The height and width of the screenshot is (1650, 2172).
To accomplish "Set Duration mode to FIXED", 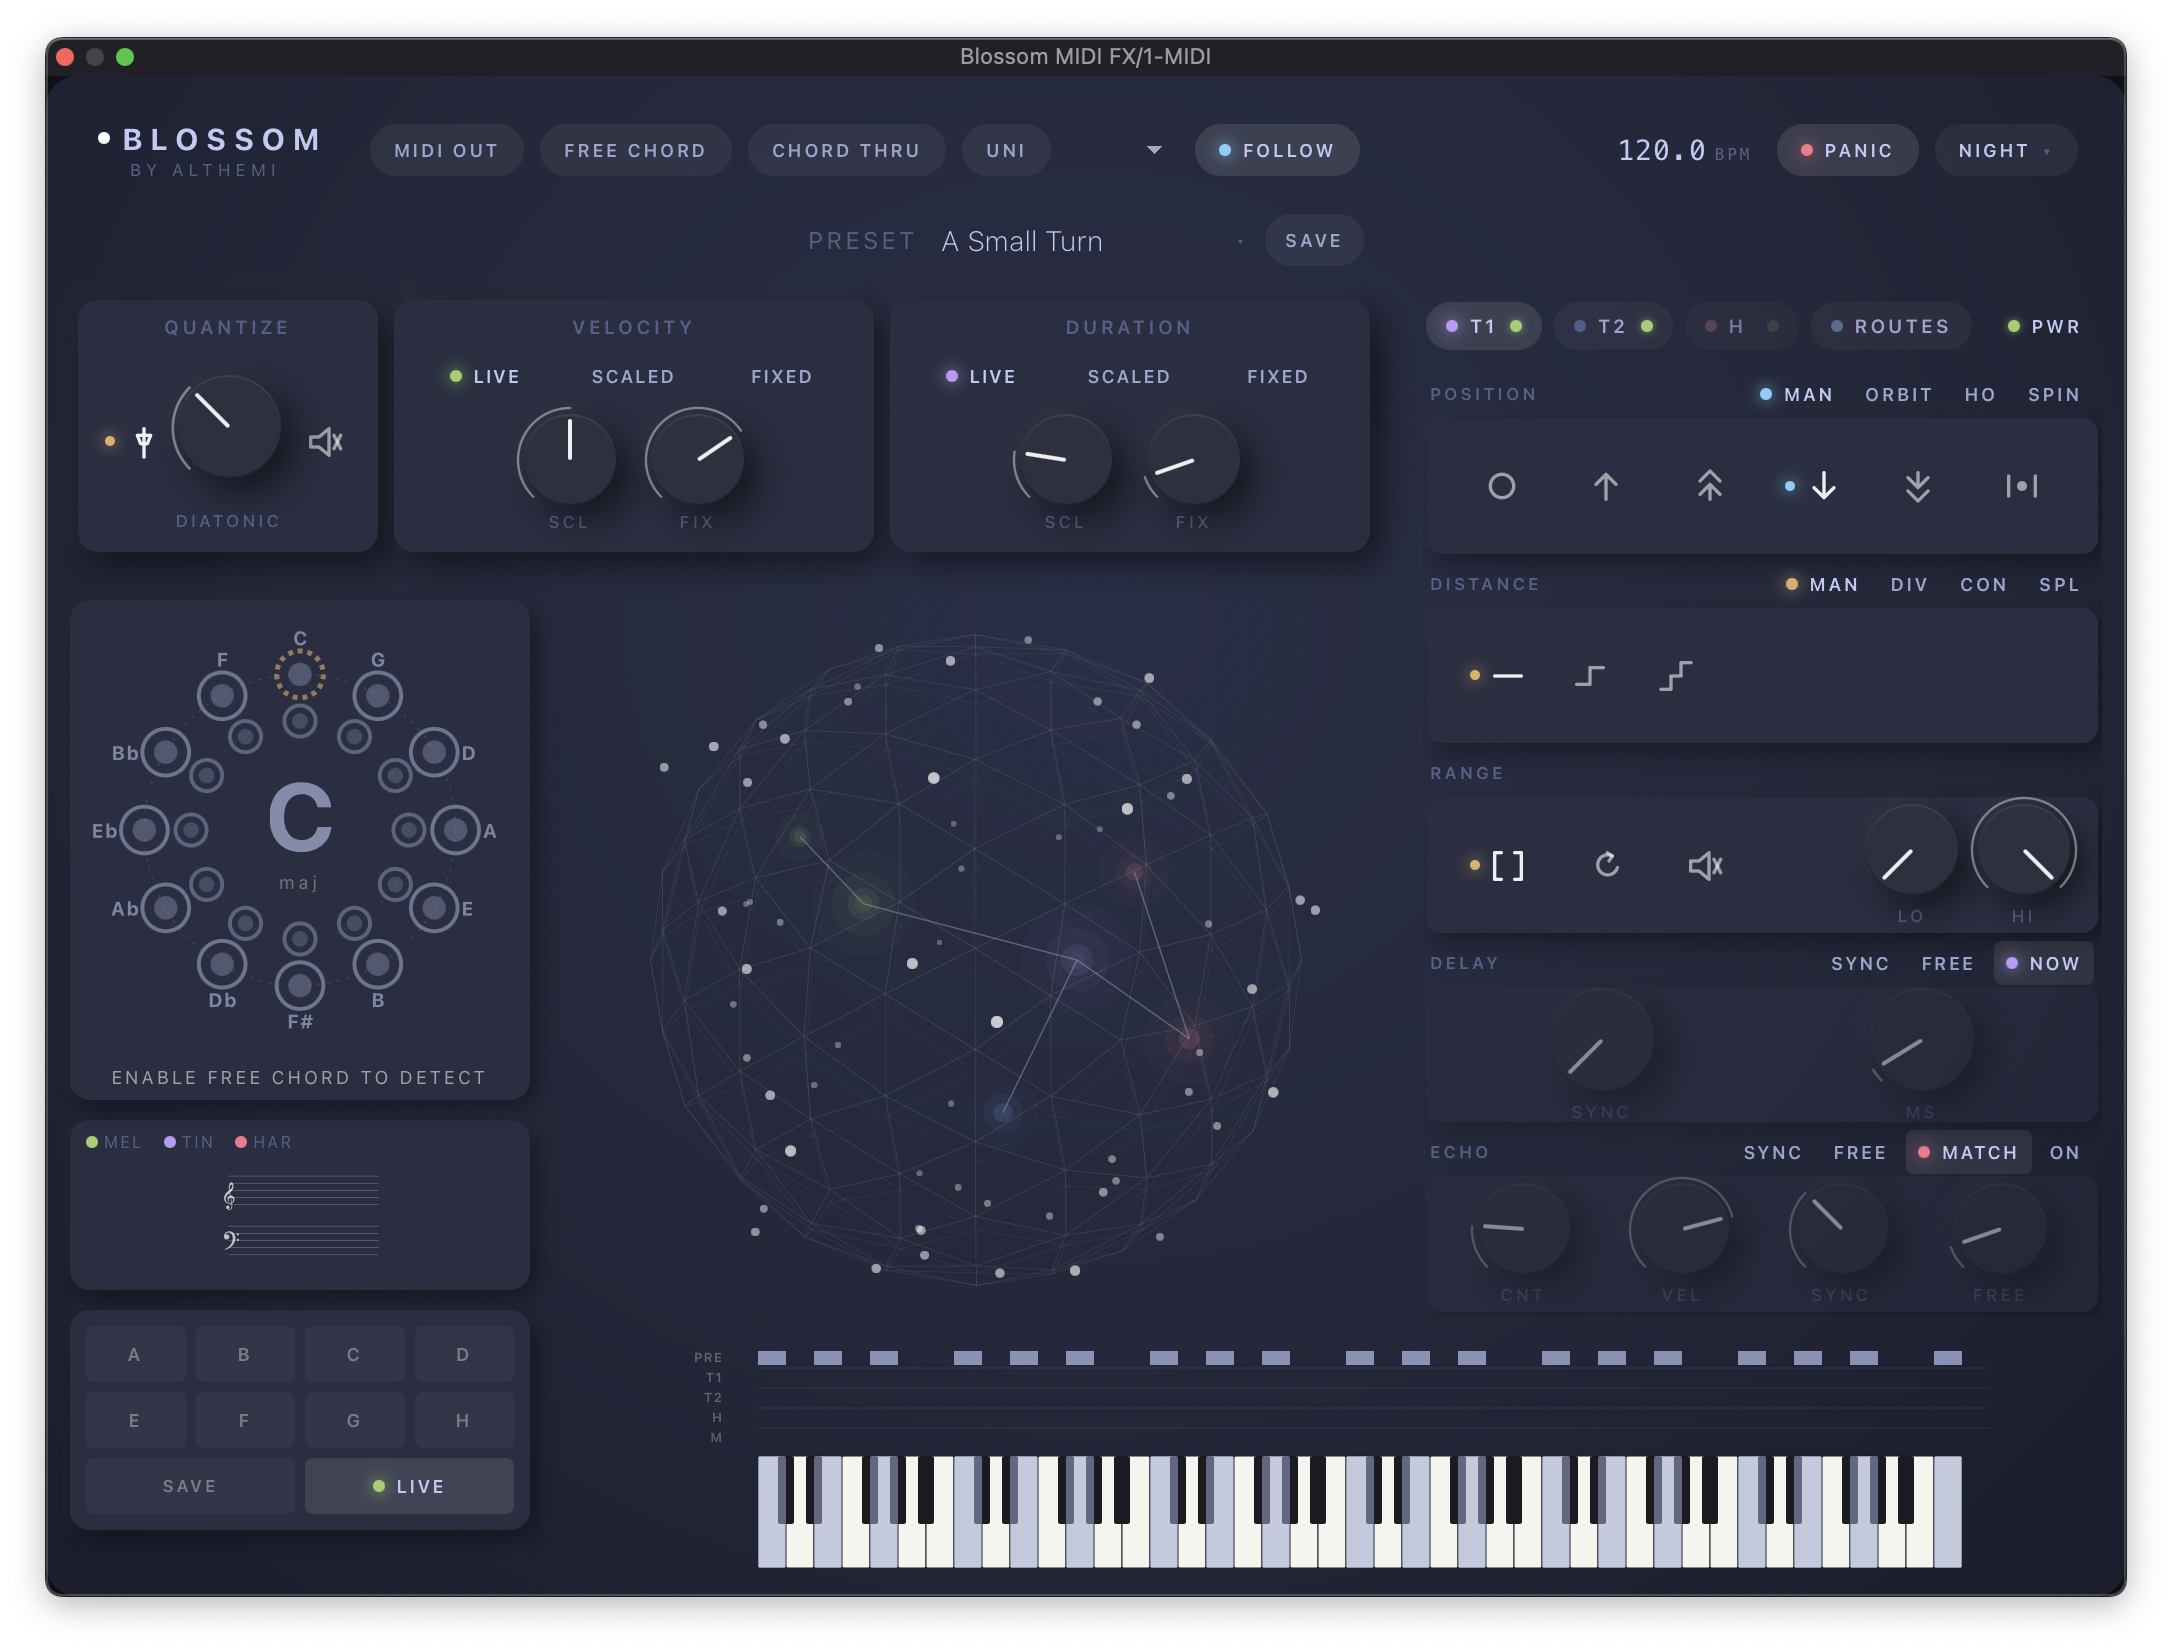I will 1277,377.
